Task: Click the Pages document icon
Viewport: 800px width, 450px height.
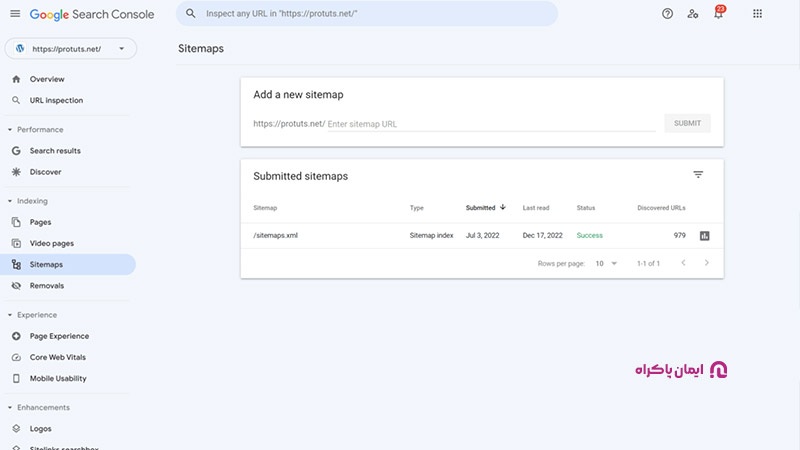Action: (16, 222)
